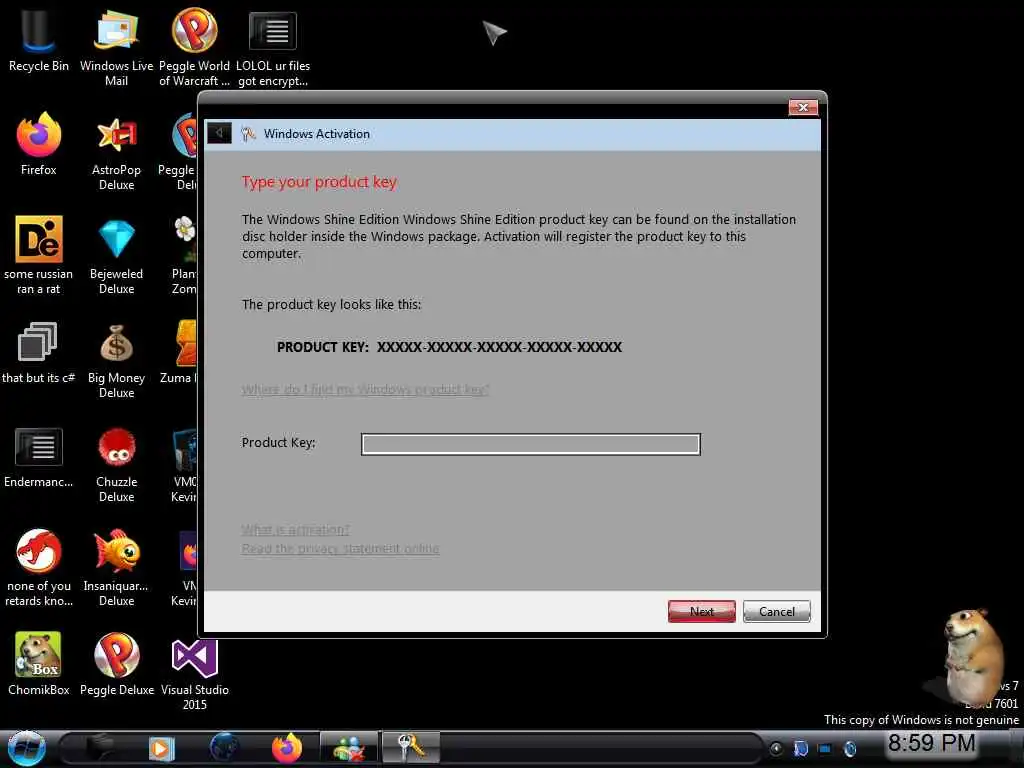The image size is (1024, 768).
Task: Open the black folder taskbar icon
Action: coord(99,748)
